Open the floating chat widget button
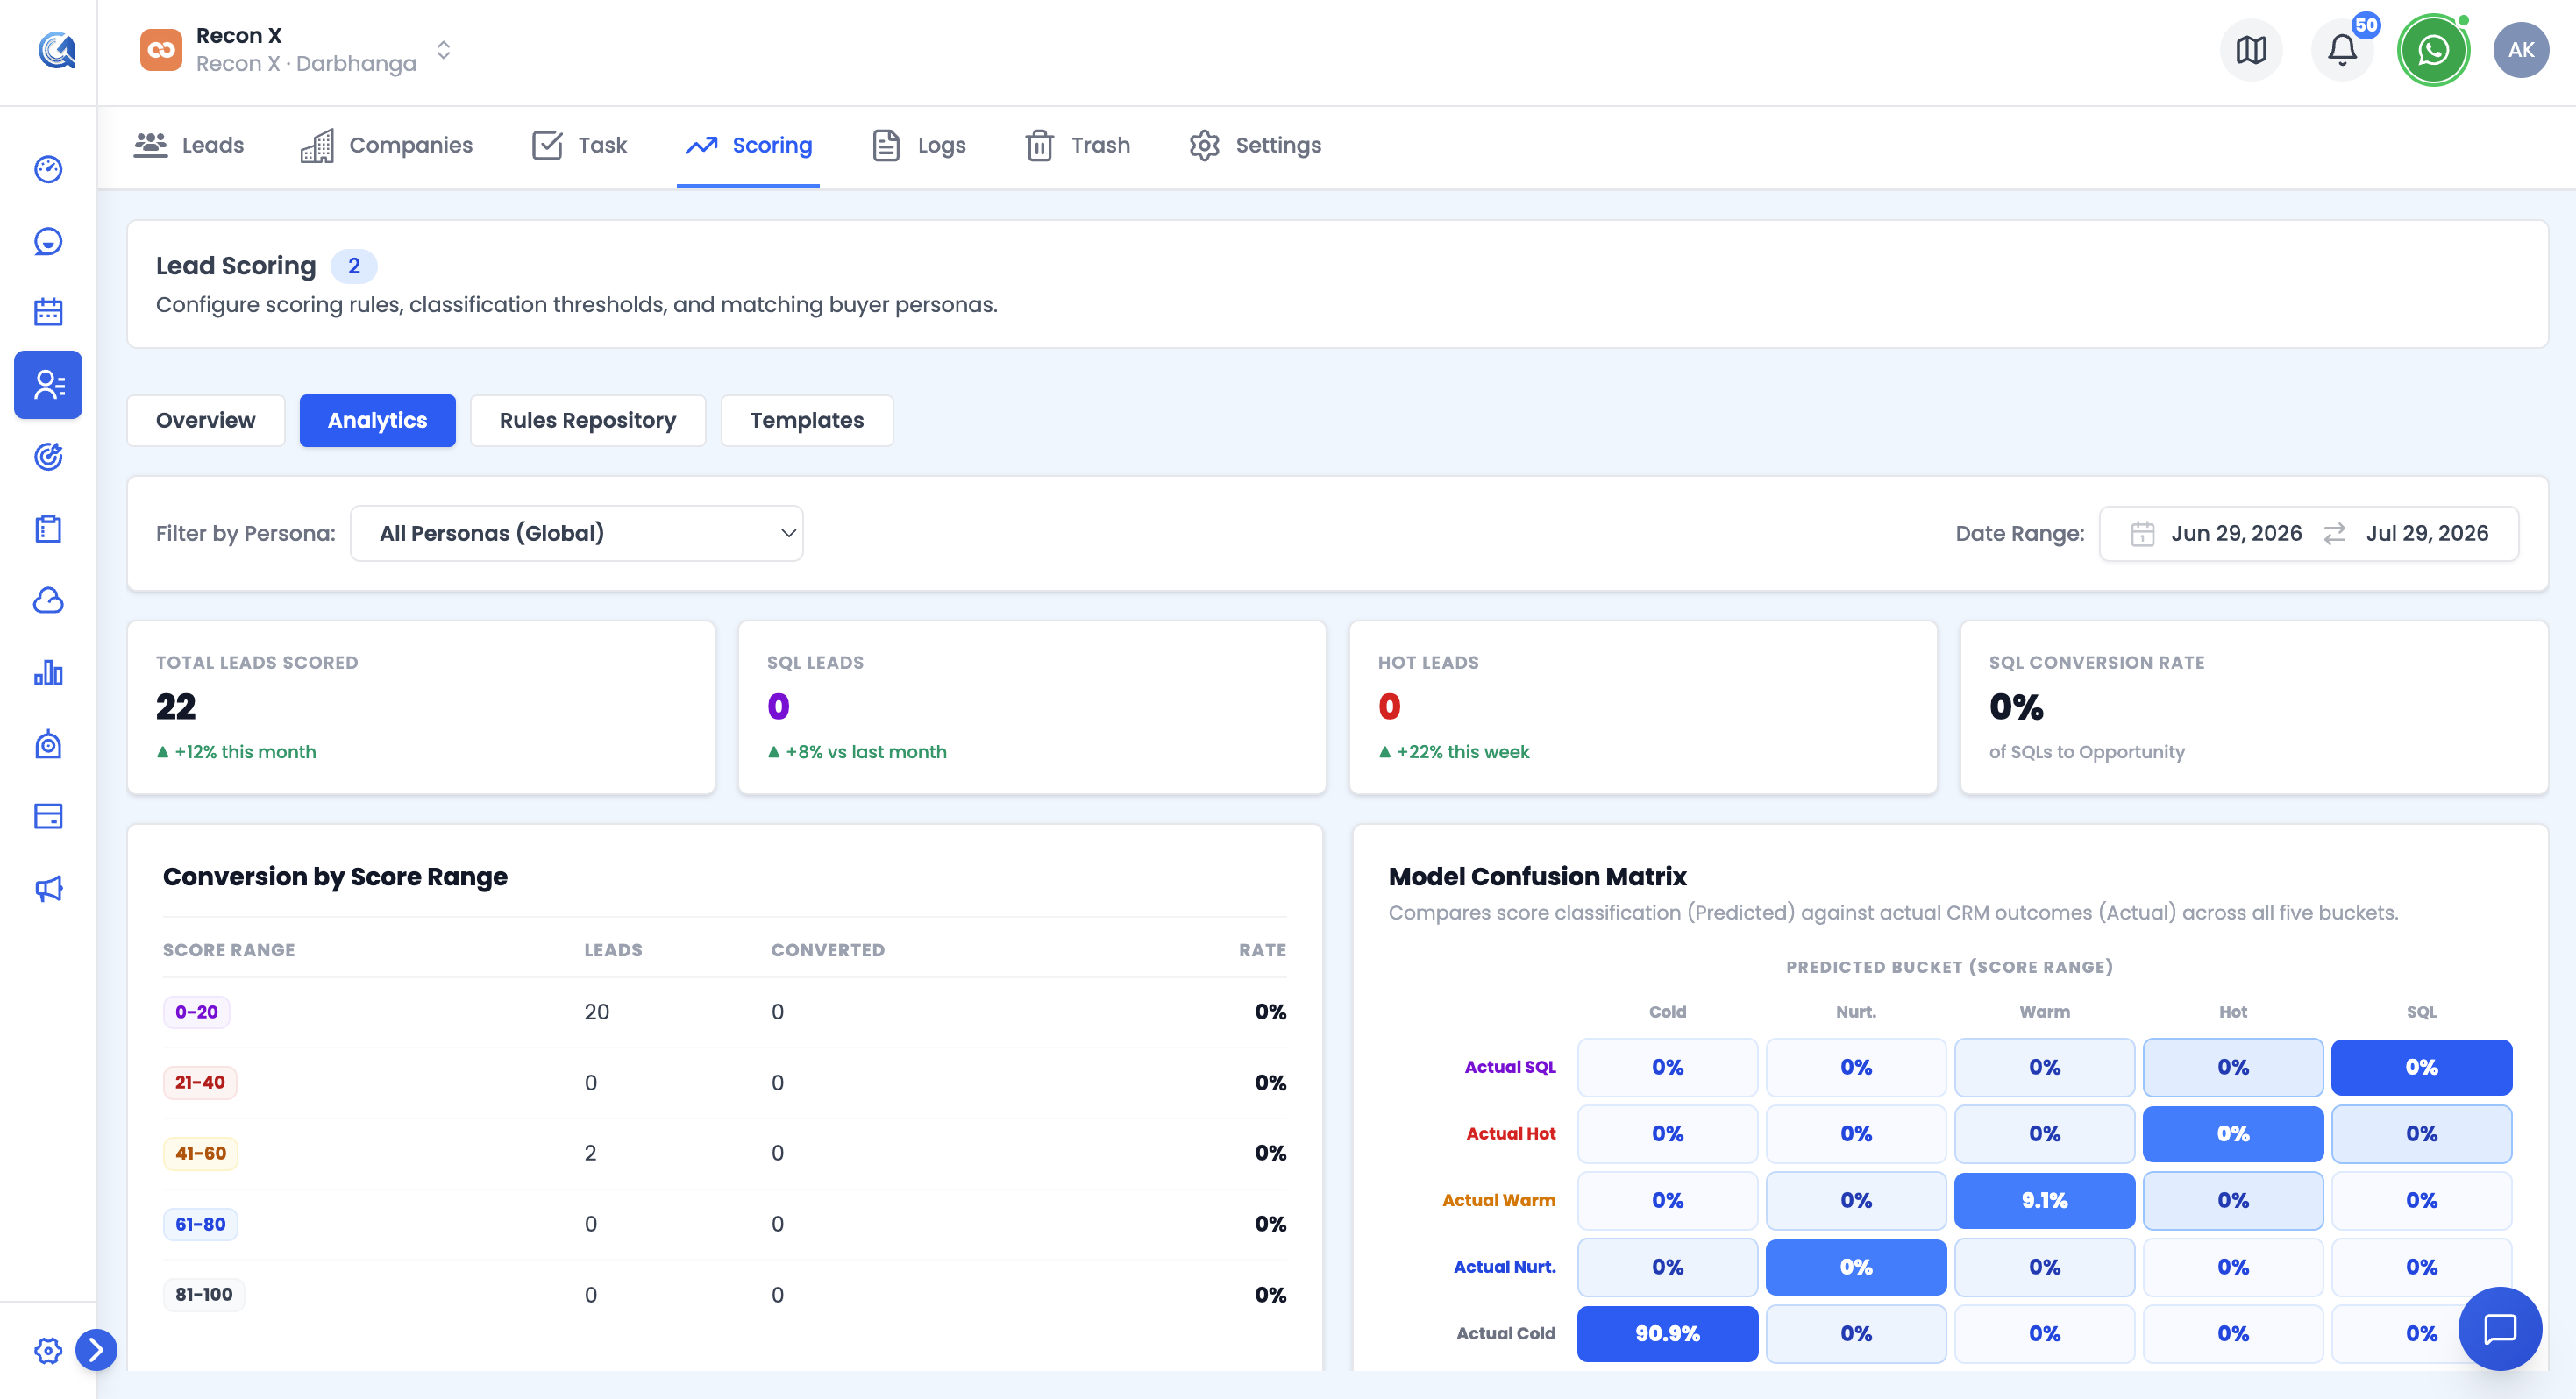The height and width of the screenshot is (1399, 2576). (x=2500, y=1328)
